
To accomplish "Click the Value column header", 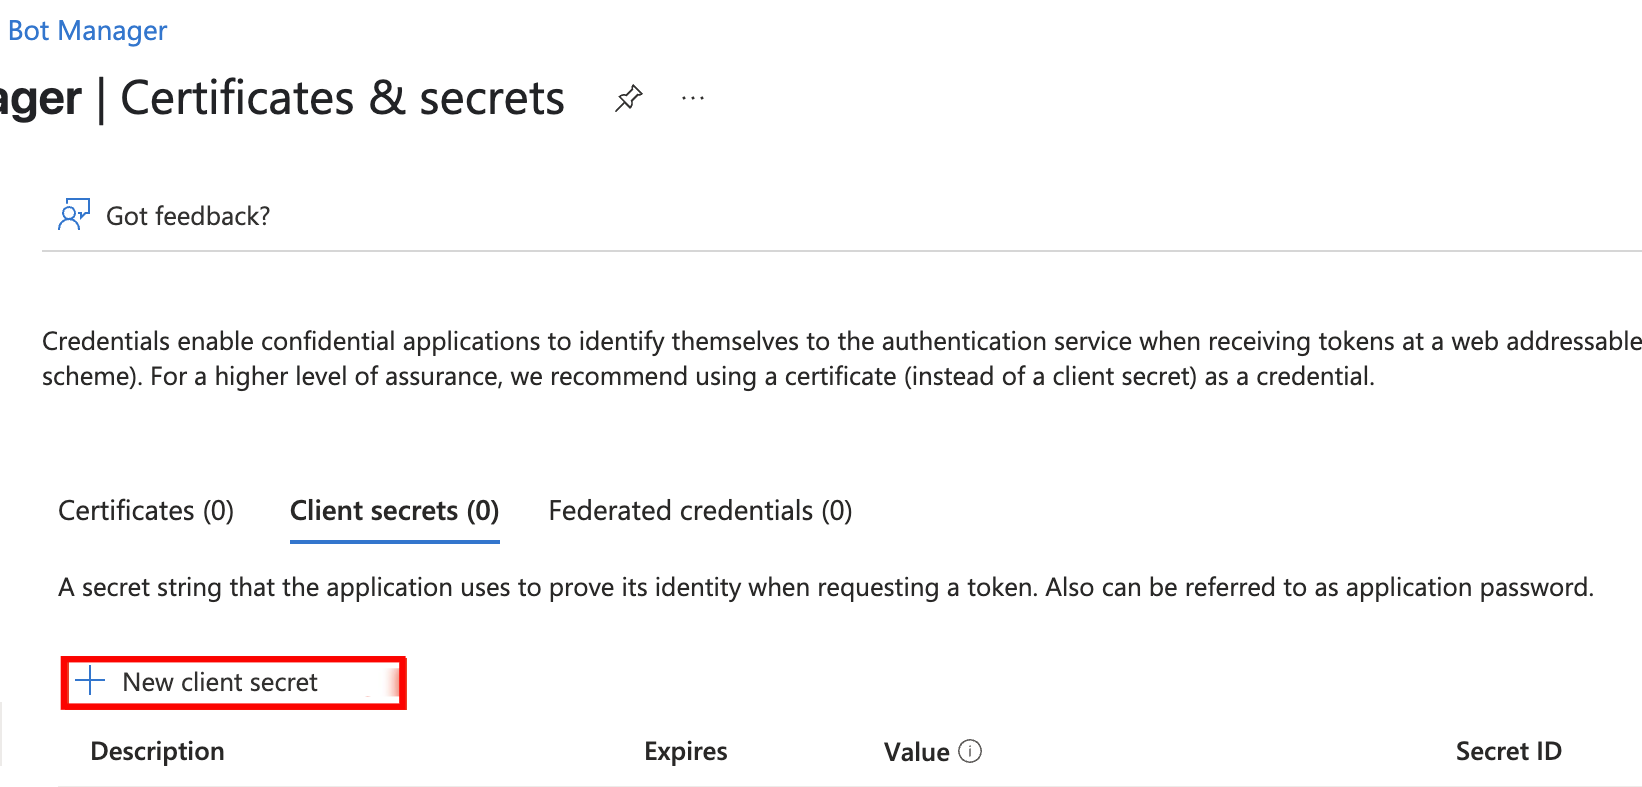I will [916, 750].
